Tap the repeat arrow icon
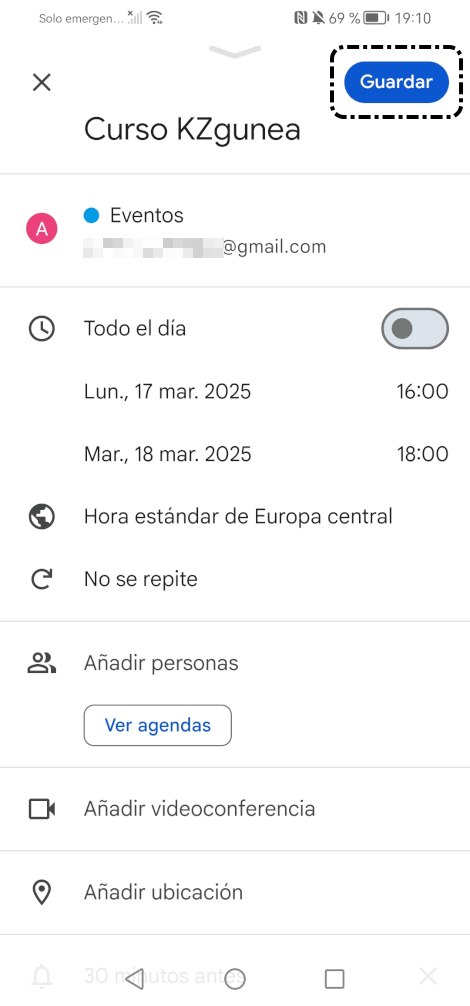 (x=42, y=579)
